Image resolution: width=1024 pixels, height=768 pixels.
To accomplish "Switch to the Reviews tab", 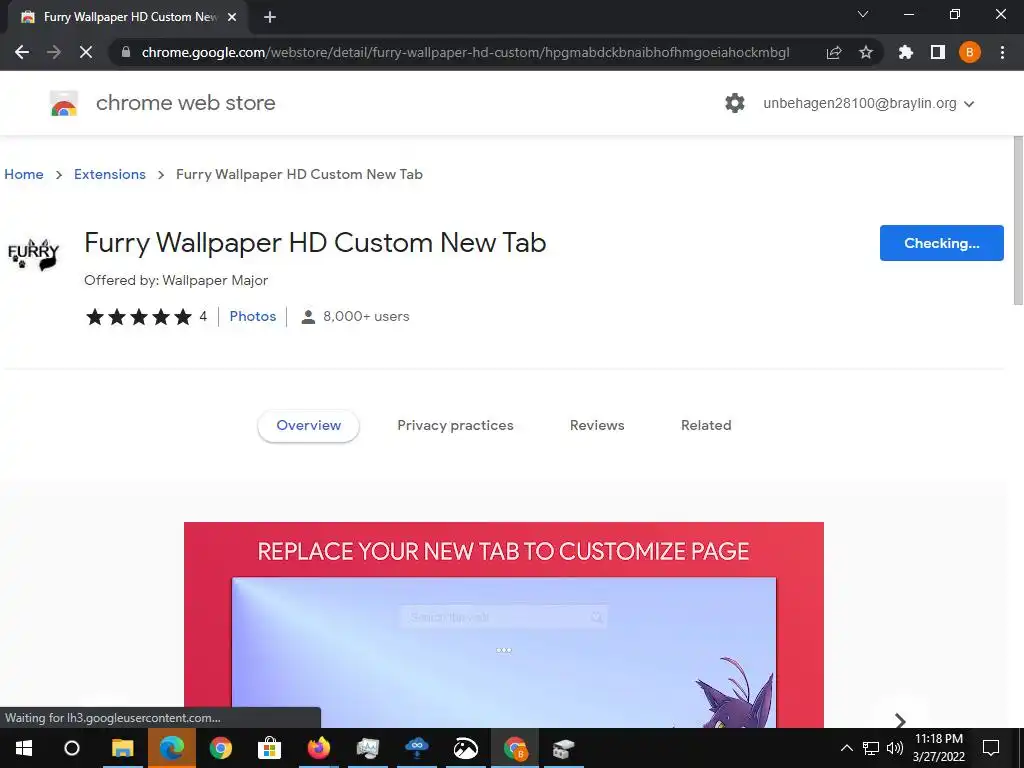I will [597, 425].
